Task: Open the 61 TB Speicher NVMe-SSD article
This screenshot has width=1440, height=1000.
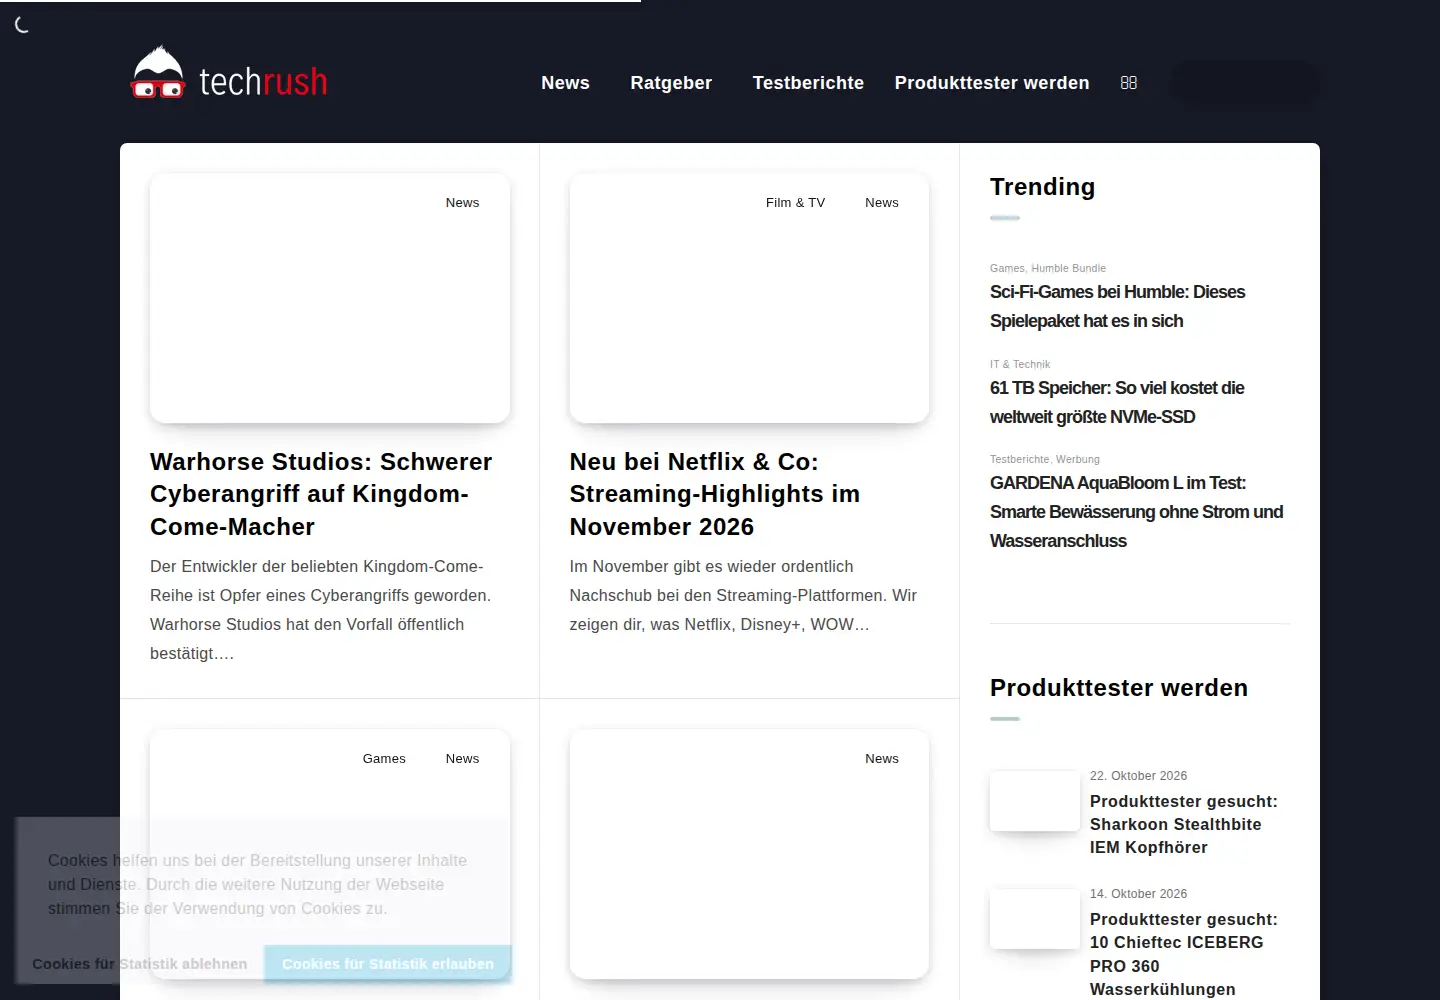Action: (1117, 402)
